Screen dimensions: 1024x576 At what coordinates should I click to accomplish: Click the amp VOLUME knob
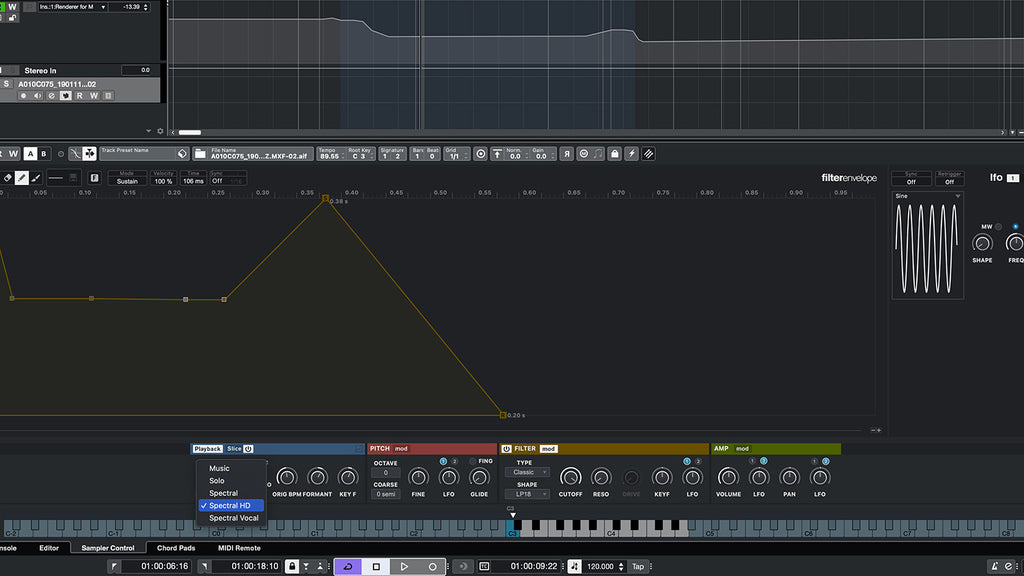pos(728,477)
